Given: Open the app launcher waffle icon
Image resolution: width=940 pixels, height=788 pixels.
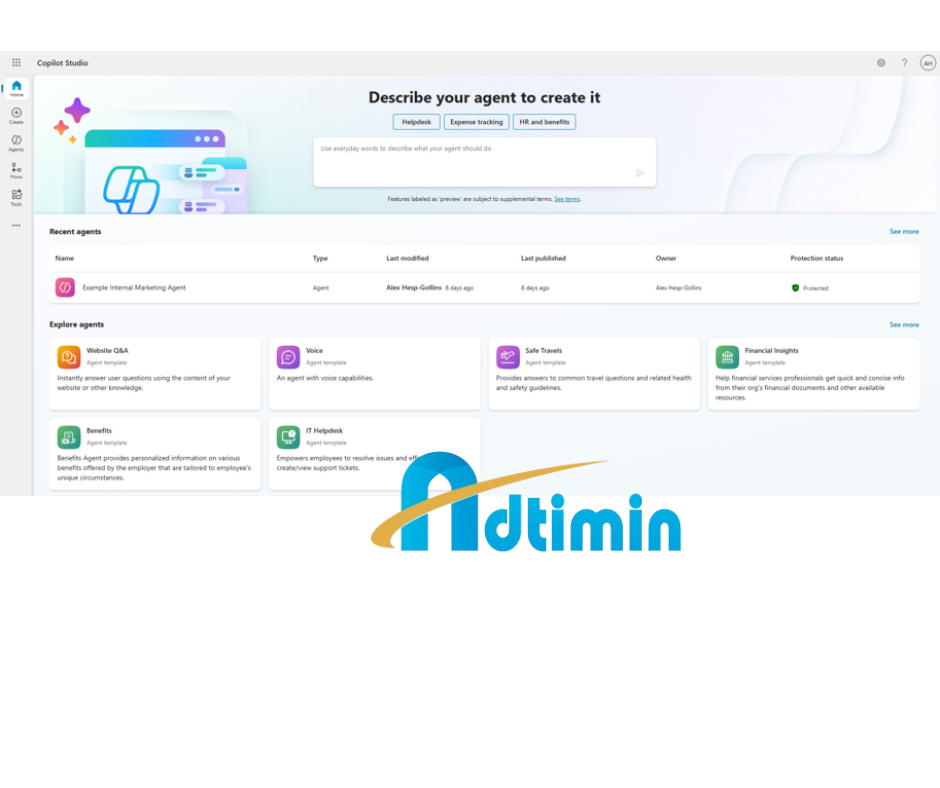Looking at the screenshot, I should [16, 63].
